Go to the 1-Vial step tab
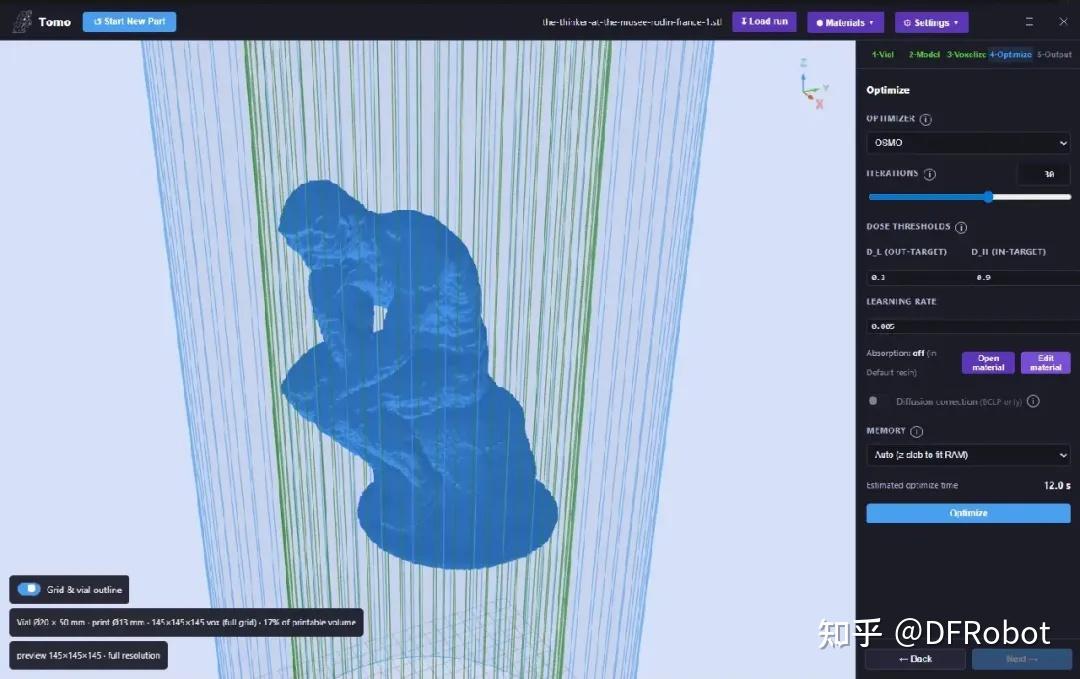 pos(882,54)
